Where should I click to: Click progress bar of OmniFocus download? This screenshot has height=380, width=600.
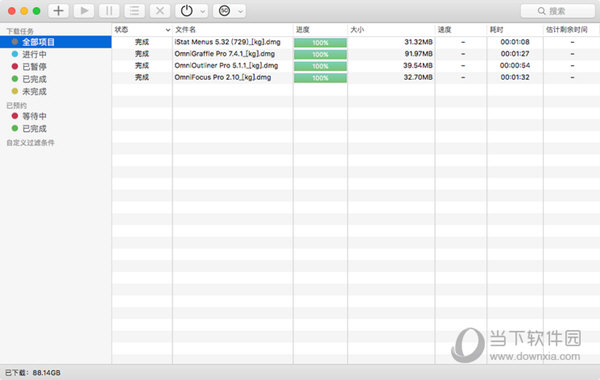click(320, 78)
